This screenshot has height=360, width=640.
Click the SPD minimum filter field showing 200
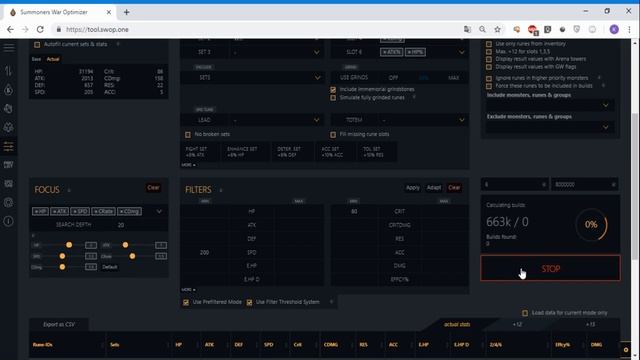pos(204,253)
